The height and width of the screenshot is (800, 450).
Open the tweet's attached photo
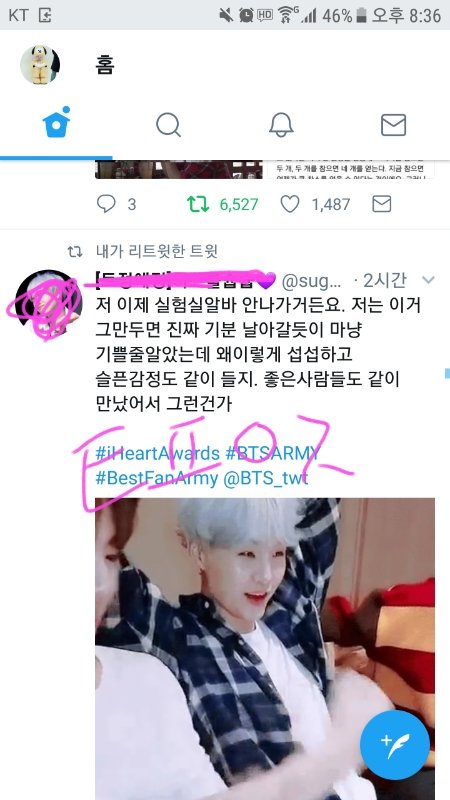point(265,649)
